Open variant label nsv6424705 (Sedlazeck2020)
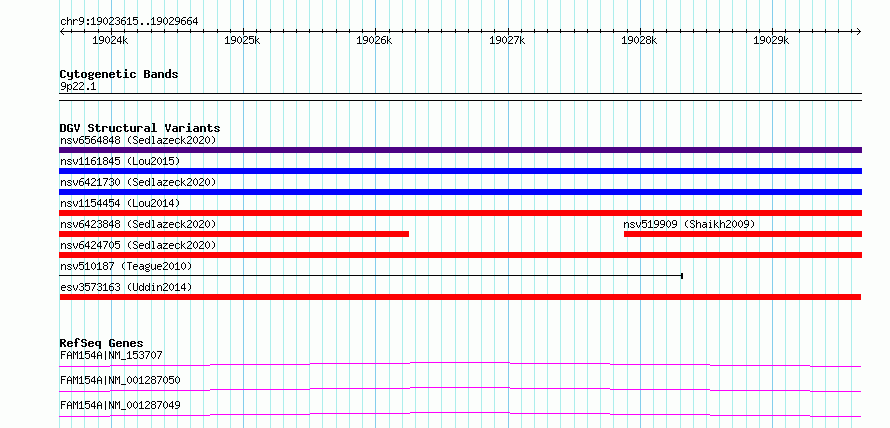 [x=138, y=245]
